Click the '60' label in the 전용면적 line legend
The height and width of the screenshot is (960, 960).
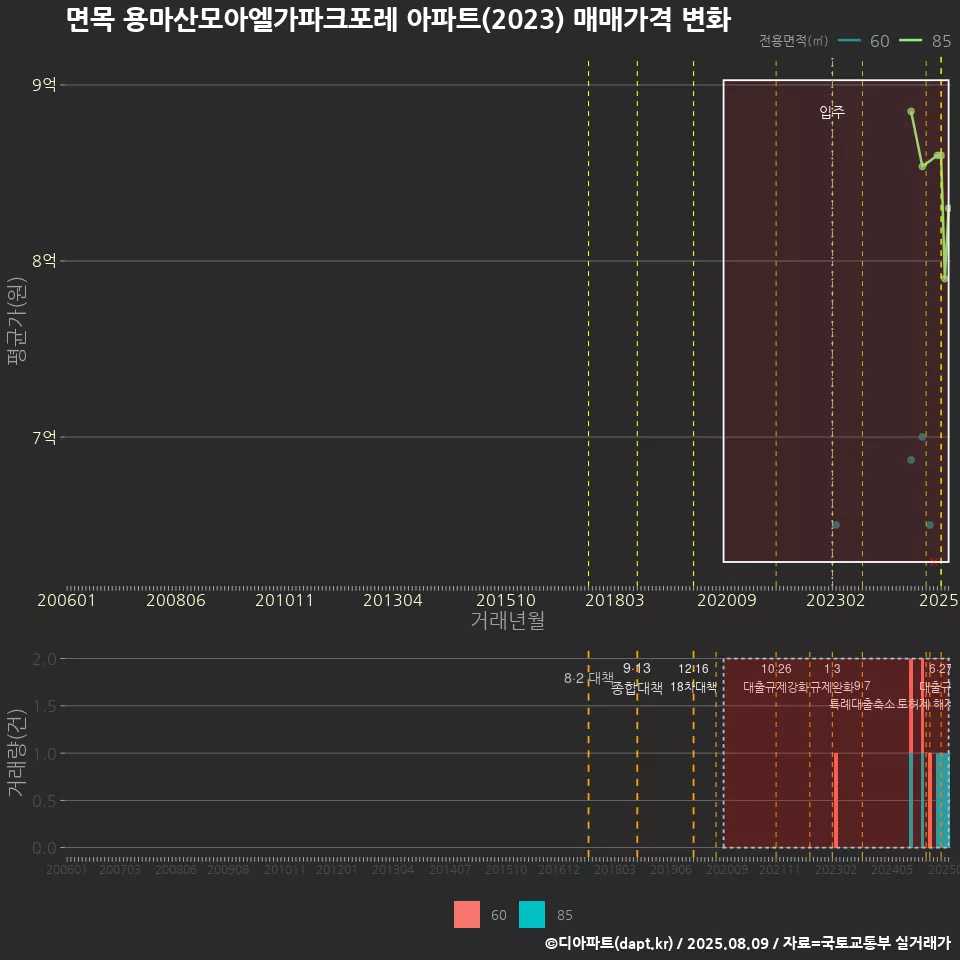pyautogui.click(x=879, y=41)
